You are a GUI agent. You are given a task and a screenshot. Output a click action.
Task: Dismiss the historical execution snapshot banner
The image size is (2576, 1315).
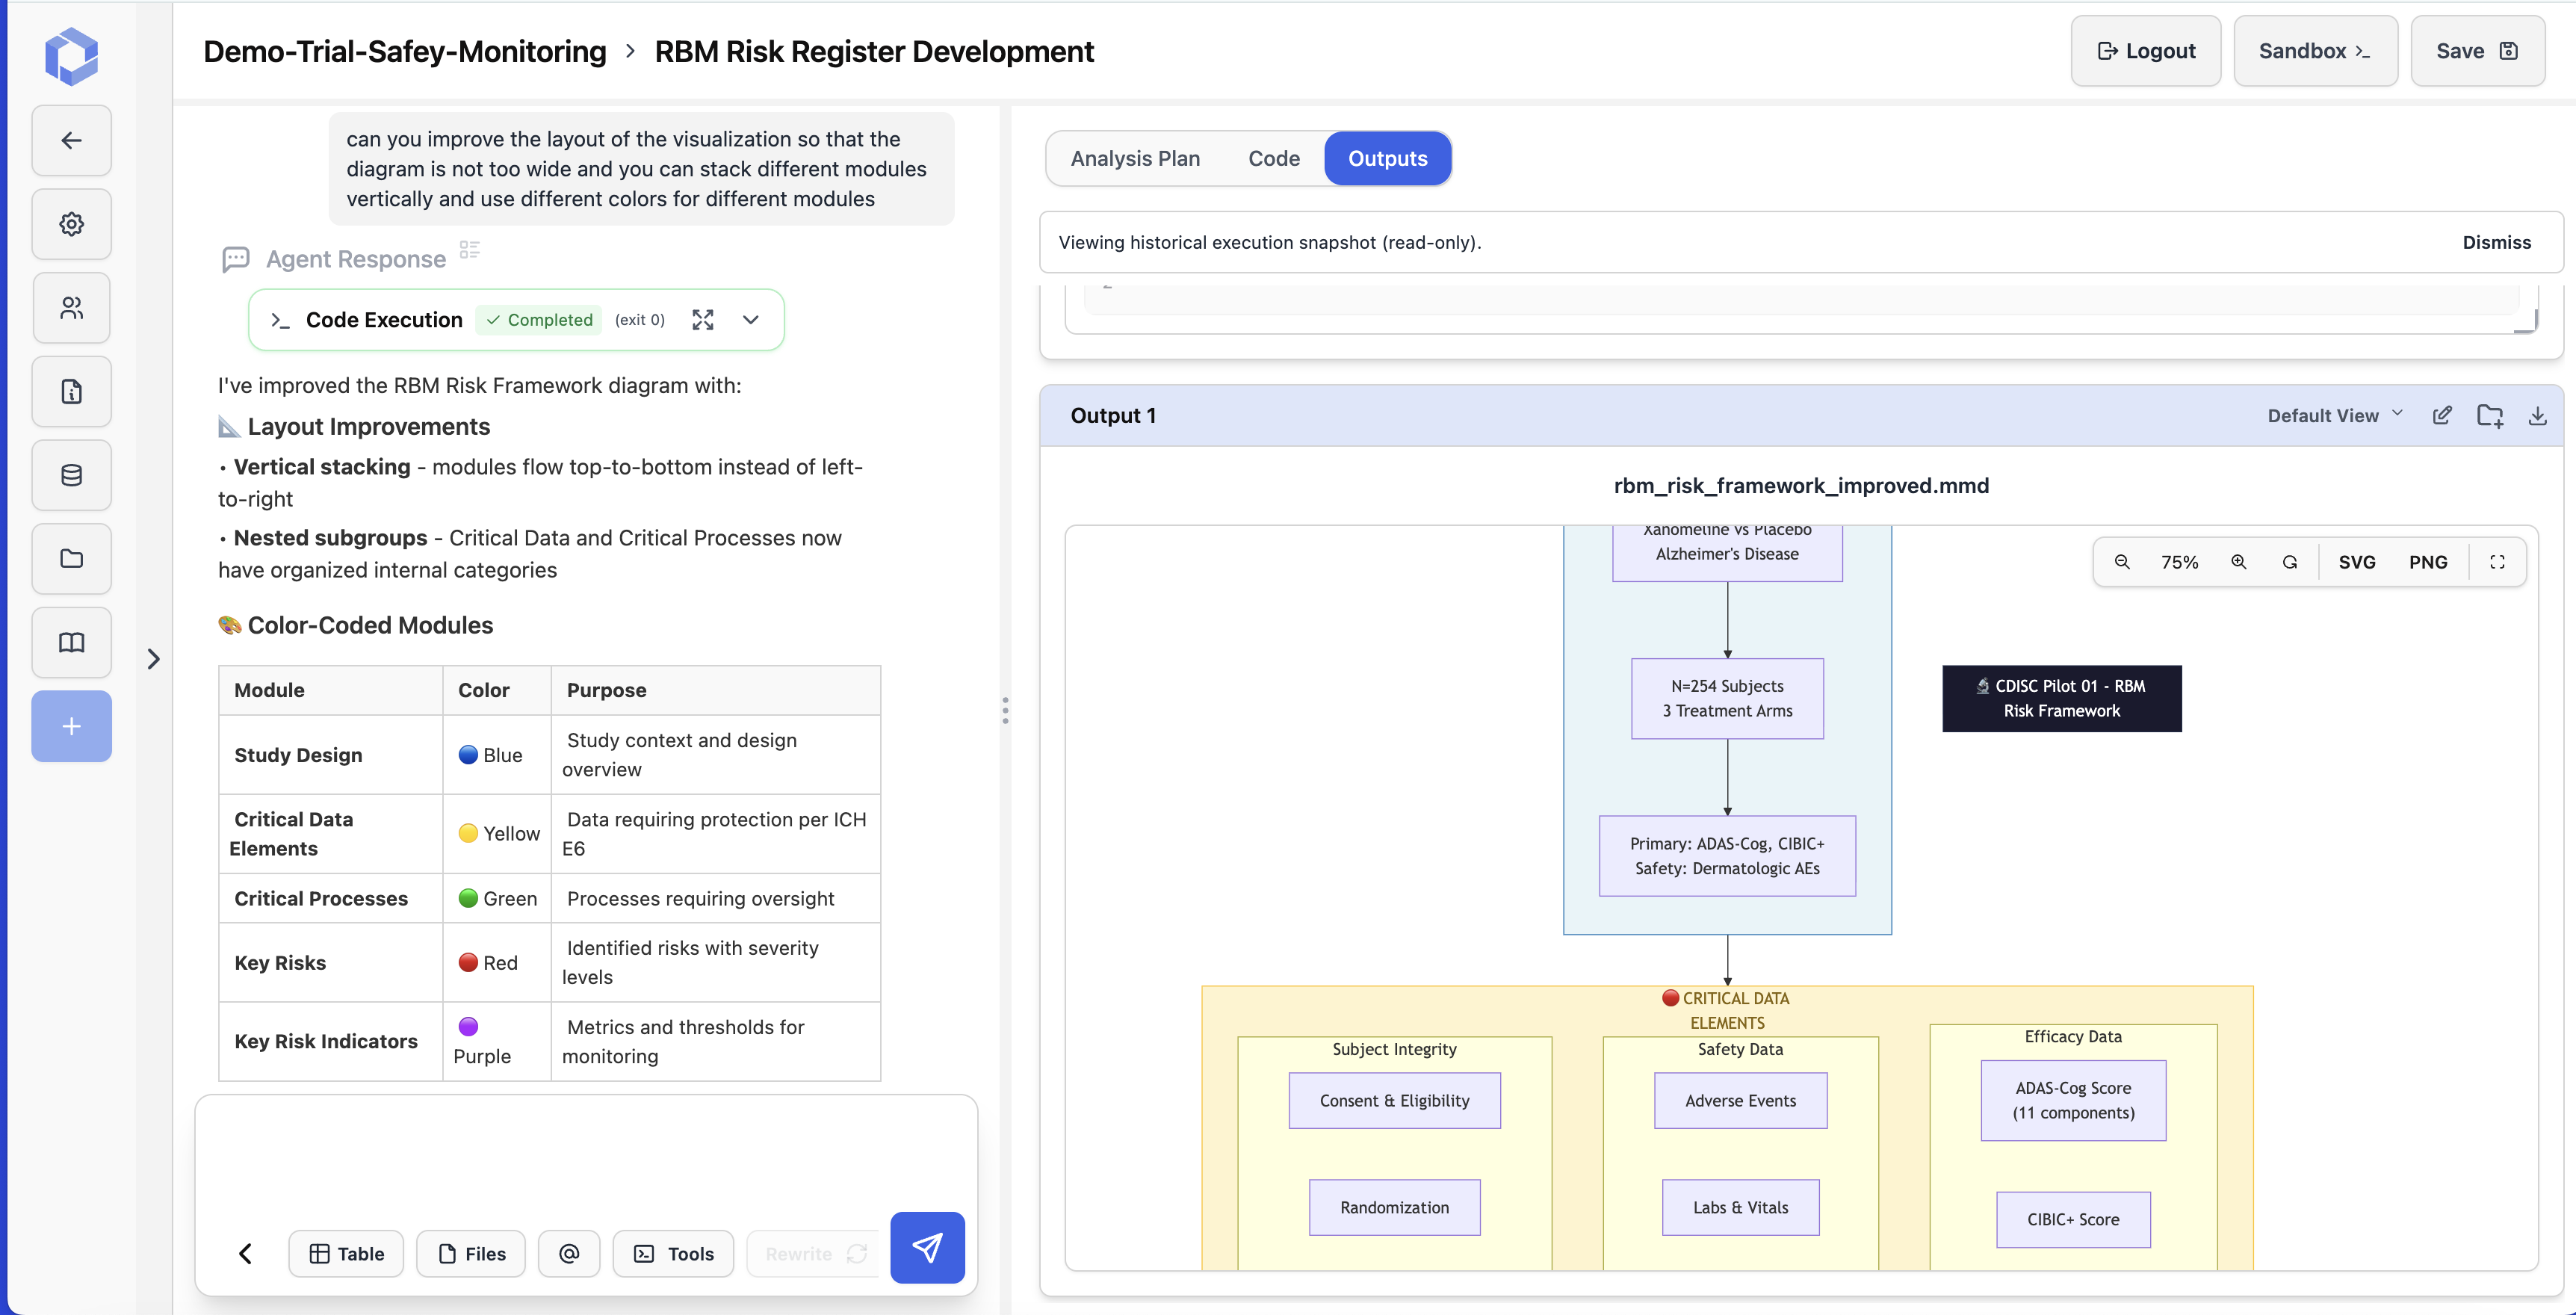point(2496,242)
